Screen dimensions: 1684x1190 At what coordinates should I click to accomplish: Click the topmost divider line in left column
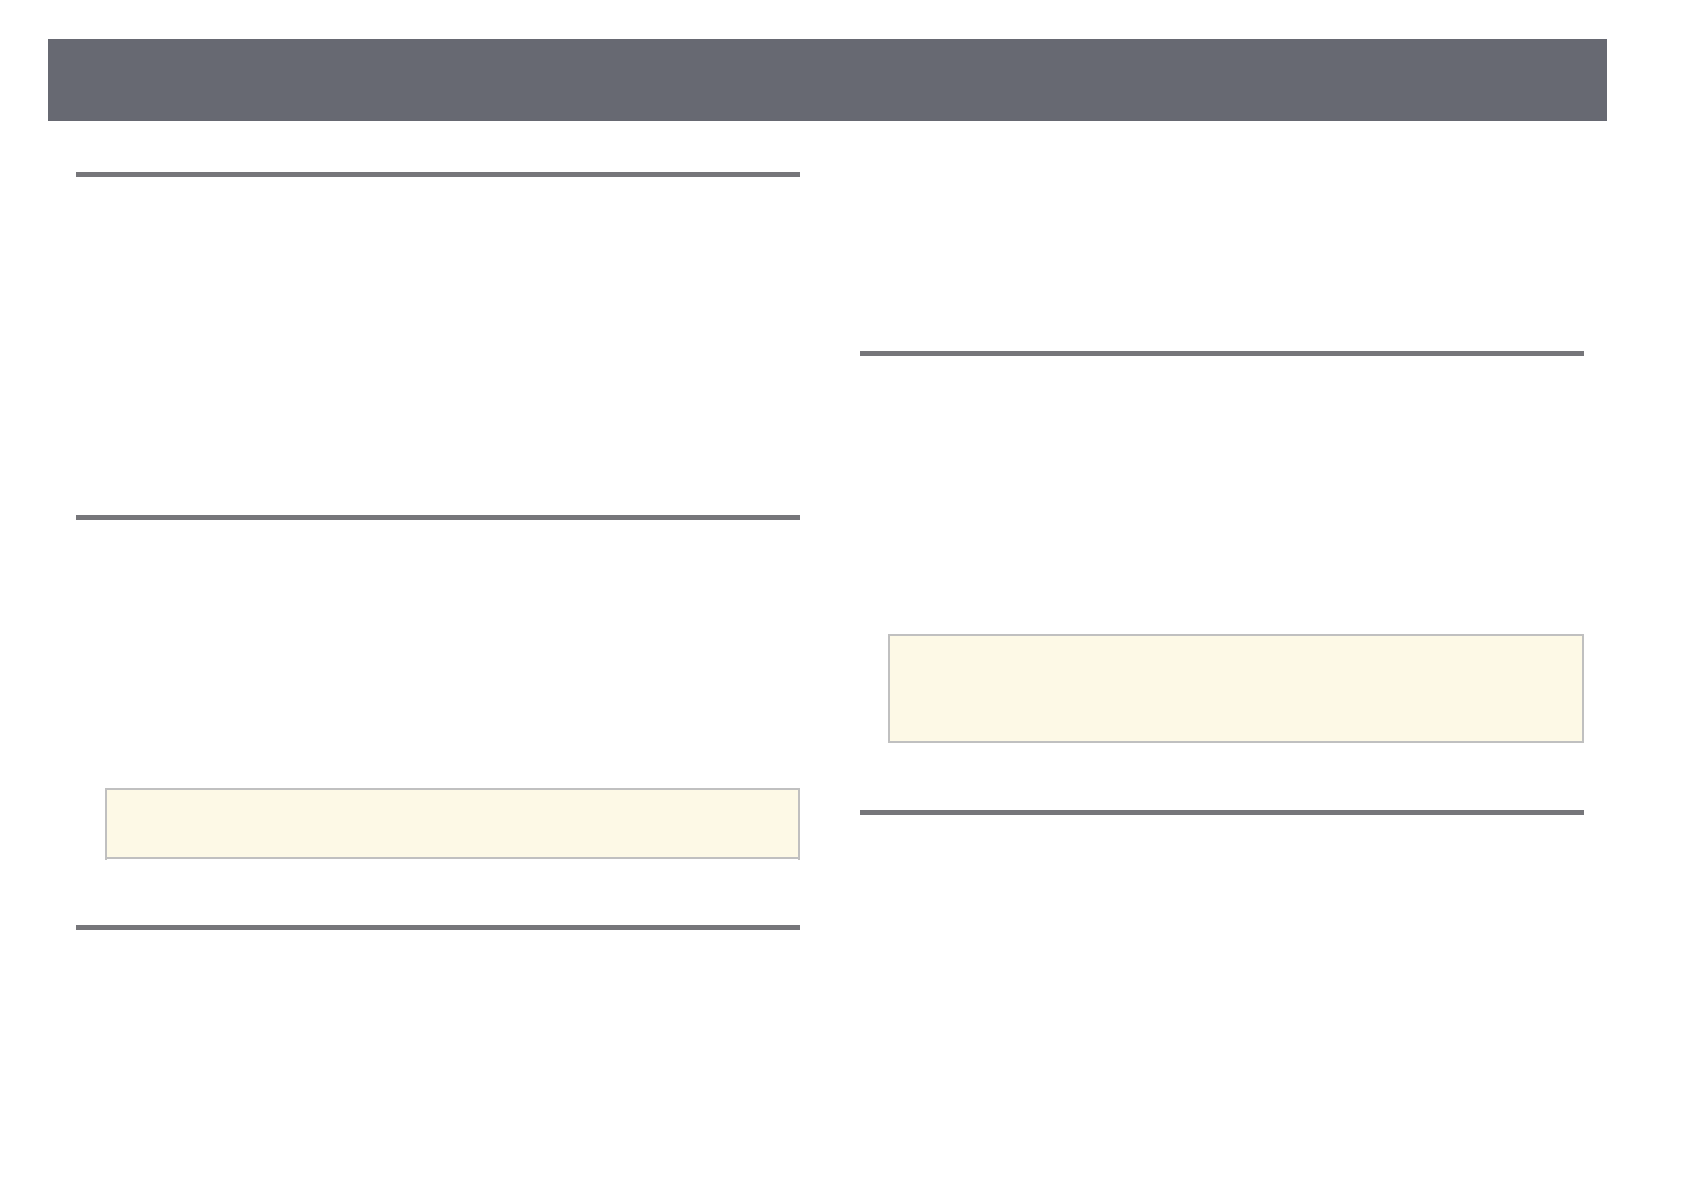(x=437, y=174)
